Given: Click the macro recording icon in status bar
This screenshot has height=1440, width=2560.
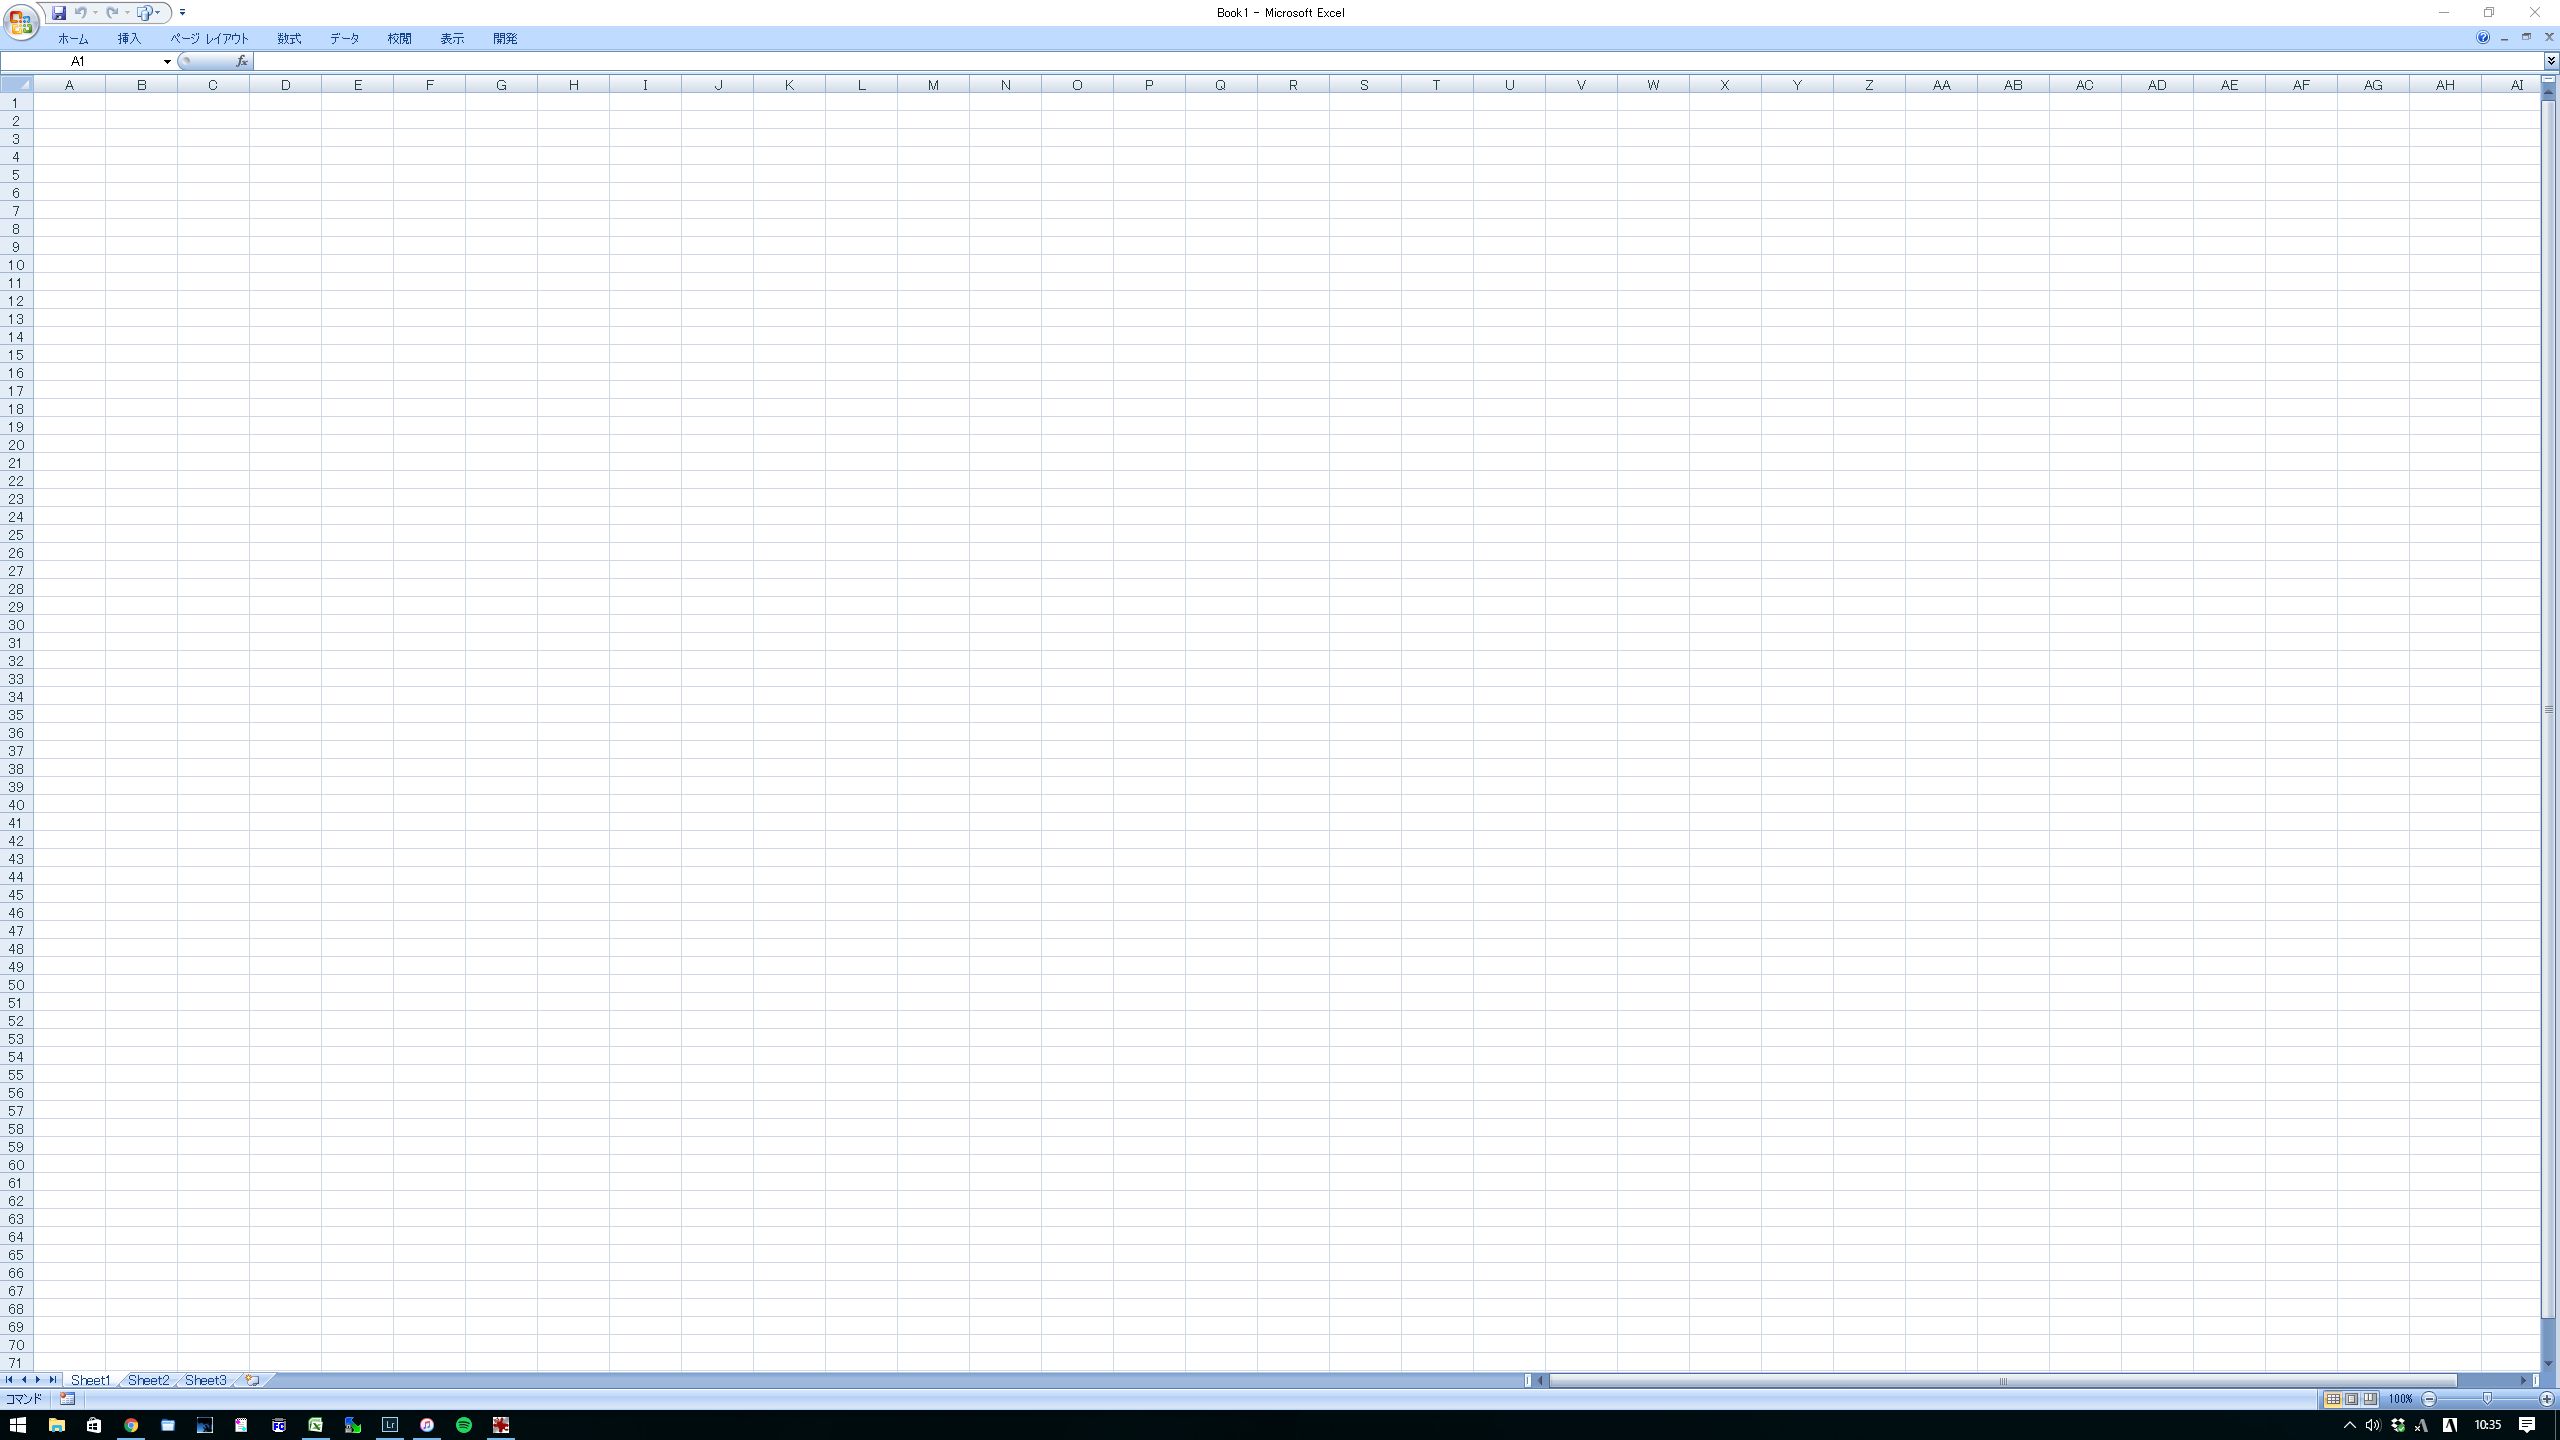Looking at the screenshot, I should click(x=67, y=1399).
